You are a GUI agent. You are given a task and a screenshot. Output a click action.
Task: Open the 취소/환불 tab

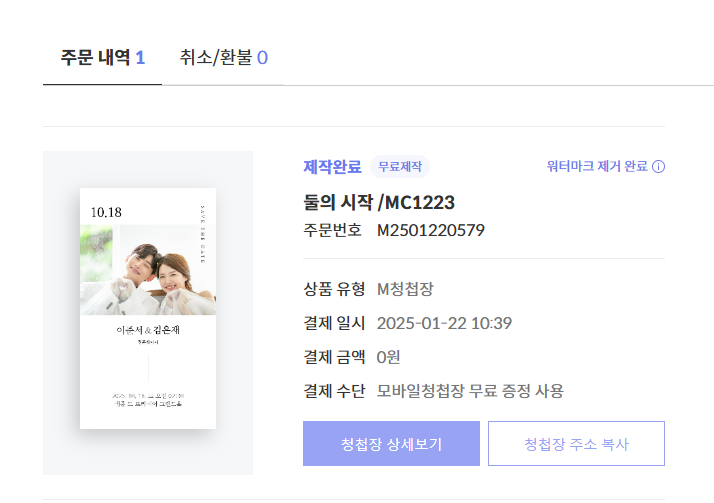tap(223, 57)
